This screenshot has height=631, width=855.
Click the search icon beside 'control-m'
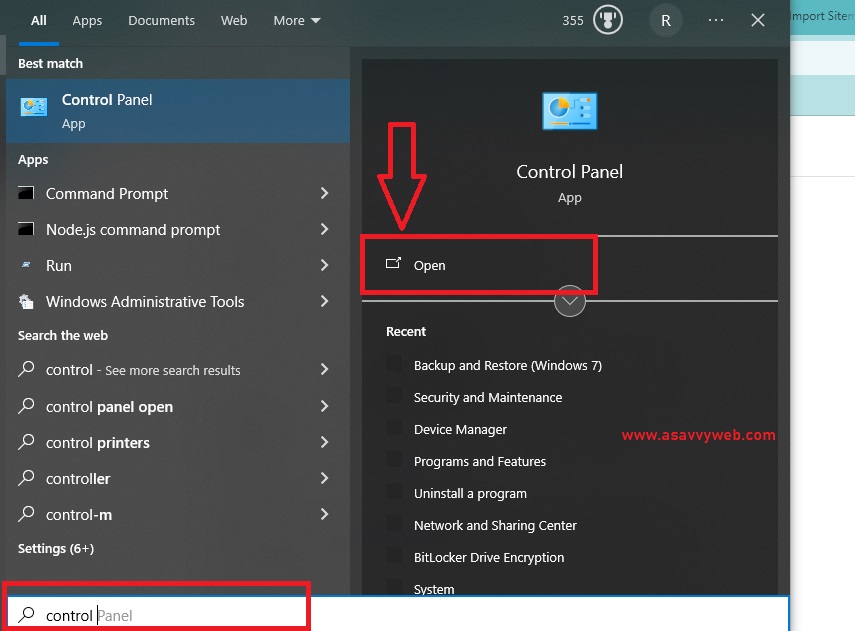tap(26, 514)
